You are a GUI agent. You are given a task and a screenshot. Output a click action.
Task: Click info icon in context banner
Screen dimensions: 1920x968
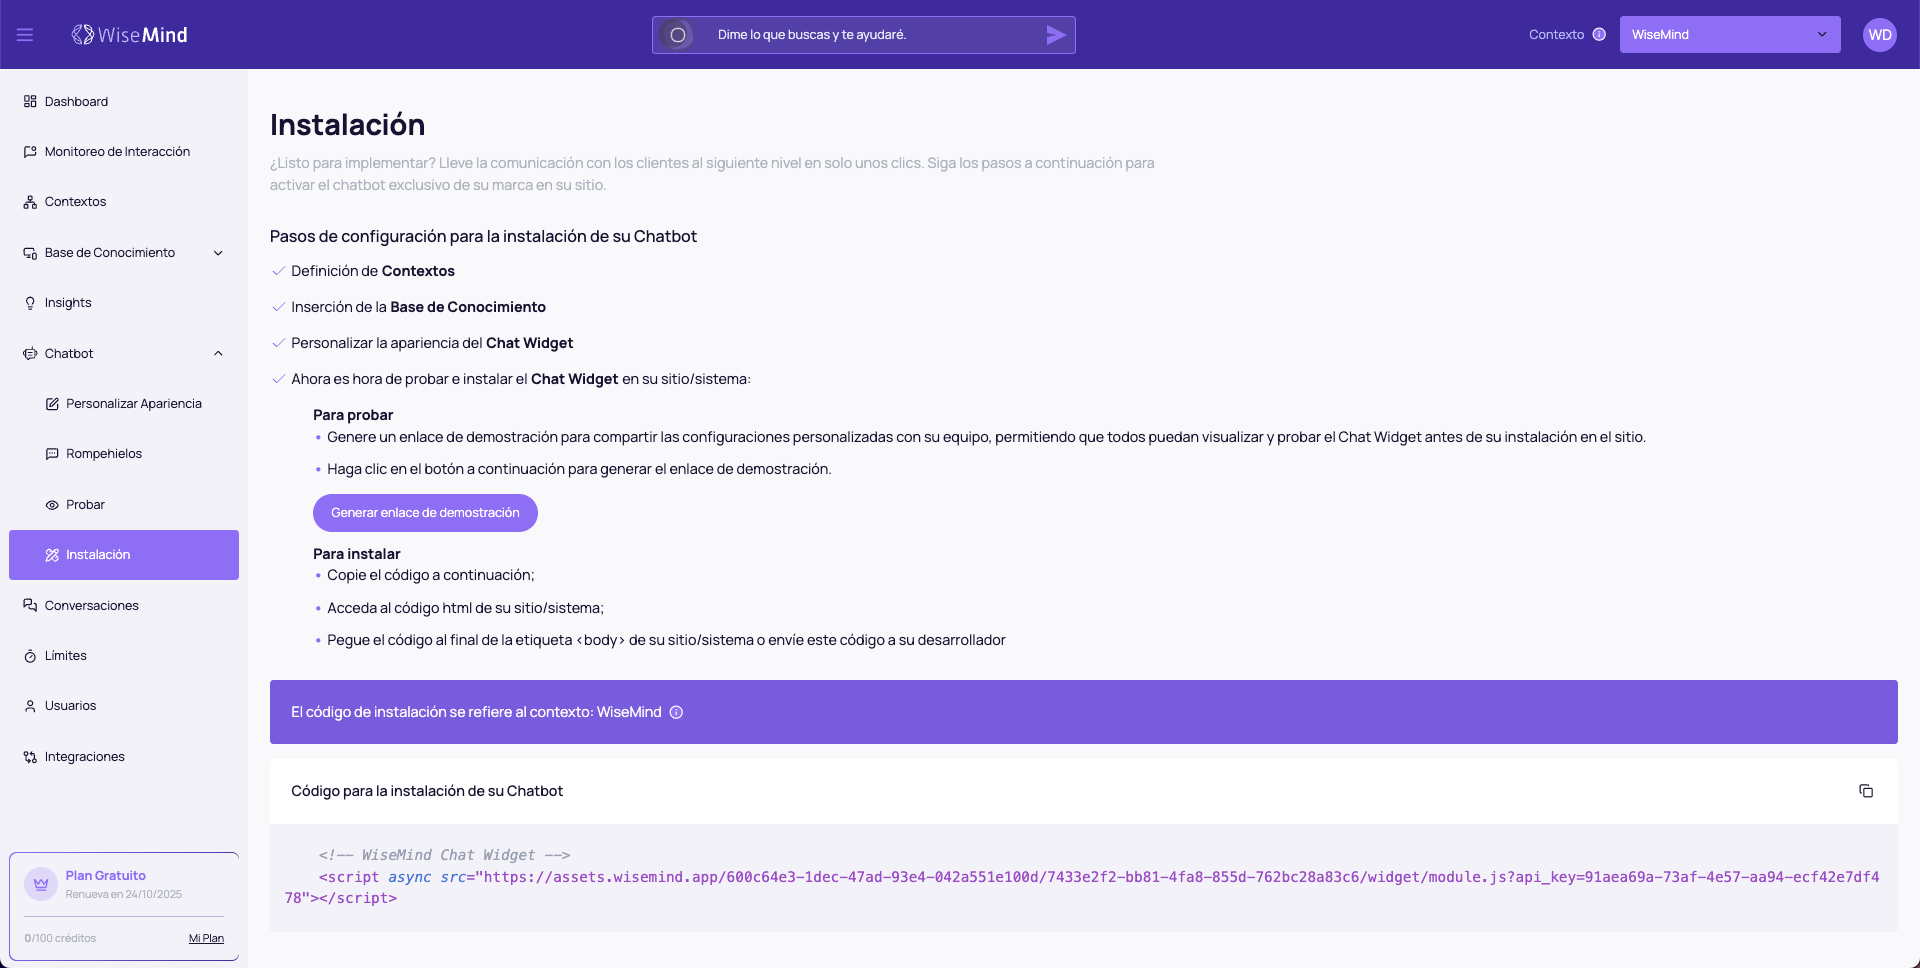(x=676, y=712)
